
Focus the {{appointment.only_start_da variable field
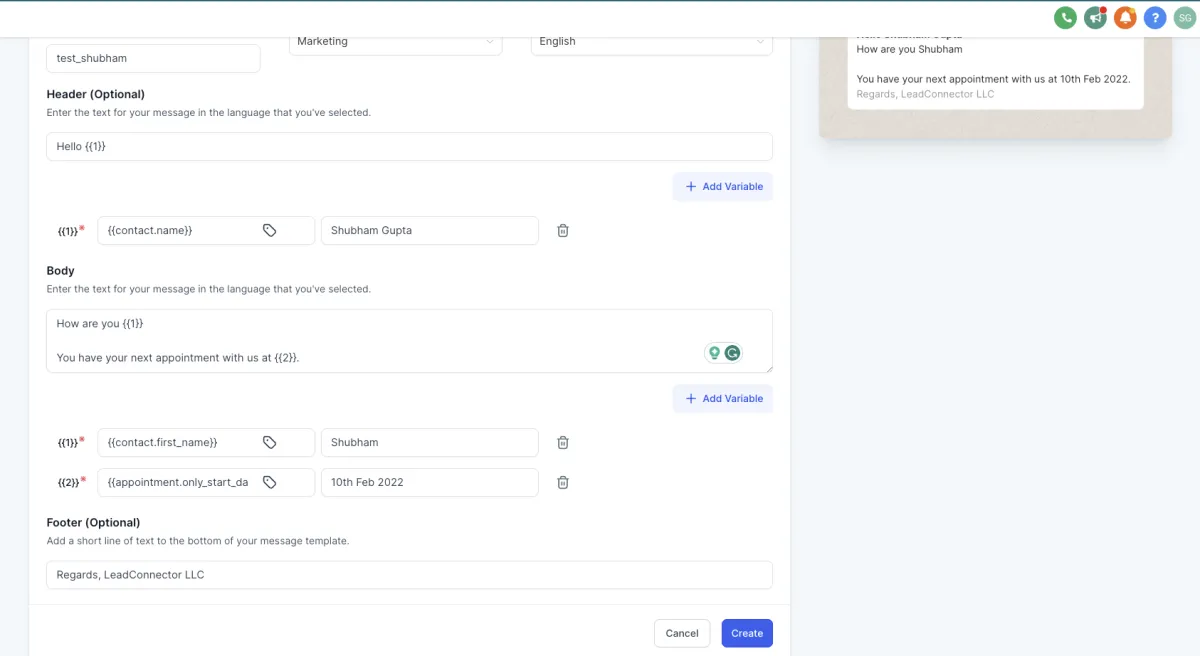(x=206, y=482)
